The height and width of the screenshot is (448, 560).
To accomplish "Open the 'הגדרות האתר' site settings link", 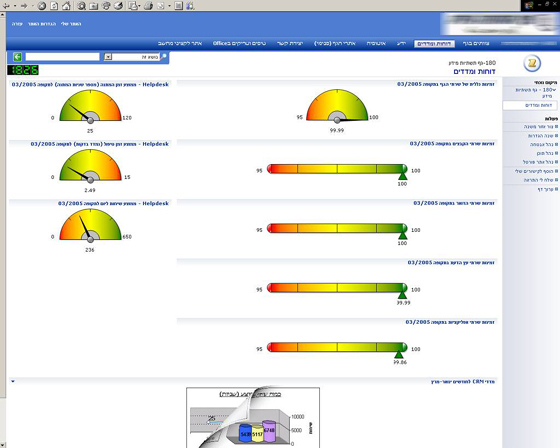I will pyautogui.click(x=42, y=24).
